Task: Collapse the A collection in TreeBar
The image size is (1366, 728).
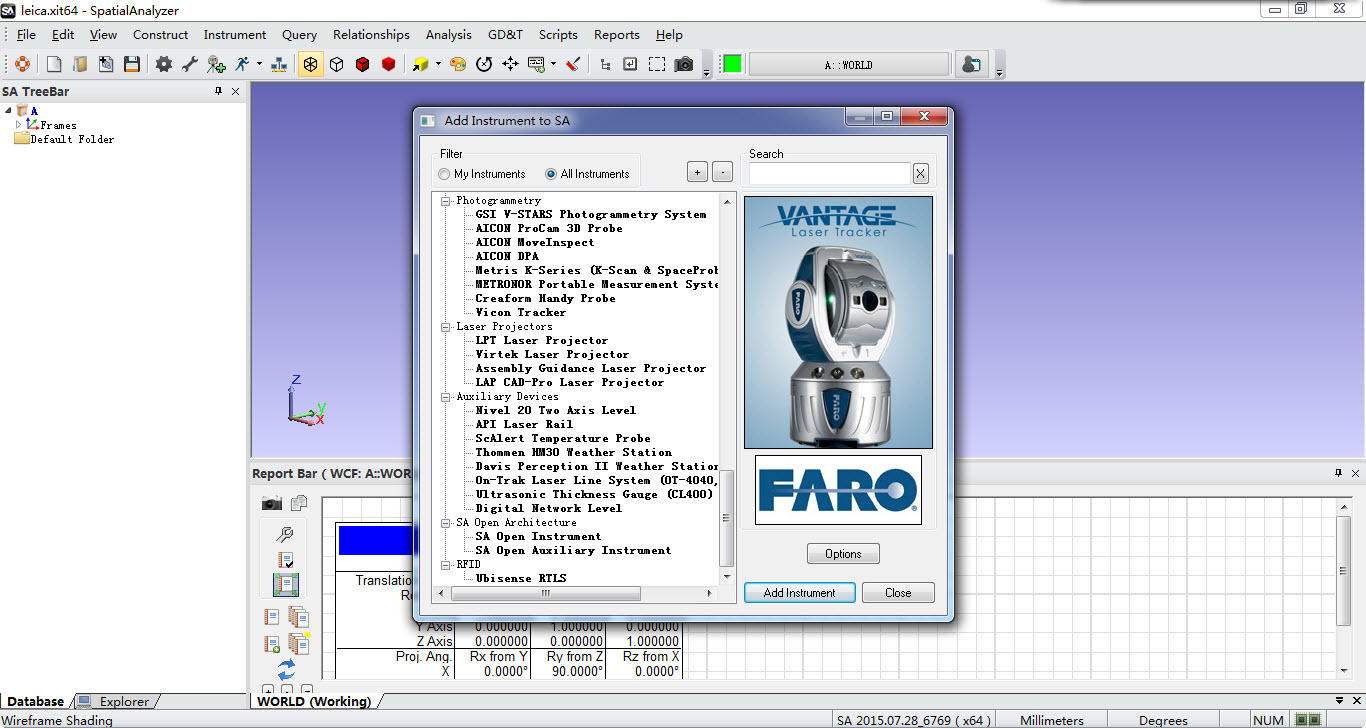Action: 8,110
